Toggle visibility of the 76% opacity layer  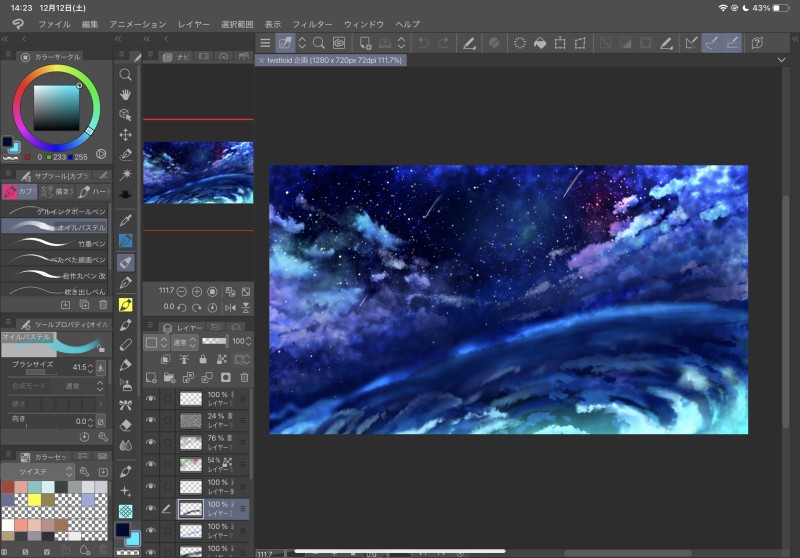coord(151,442)
